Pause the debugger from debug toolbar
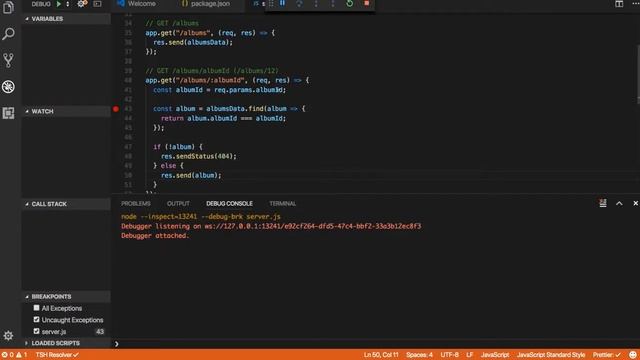The image size is (640, 360). pos(282,3)
